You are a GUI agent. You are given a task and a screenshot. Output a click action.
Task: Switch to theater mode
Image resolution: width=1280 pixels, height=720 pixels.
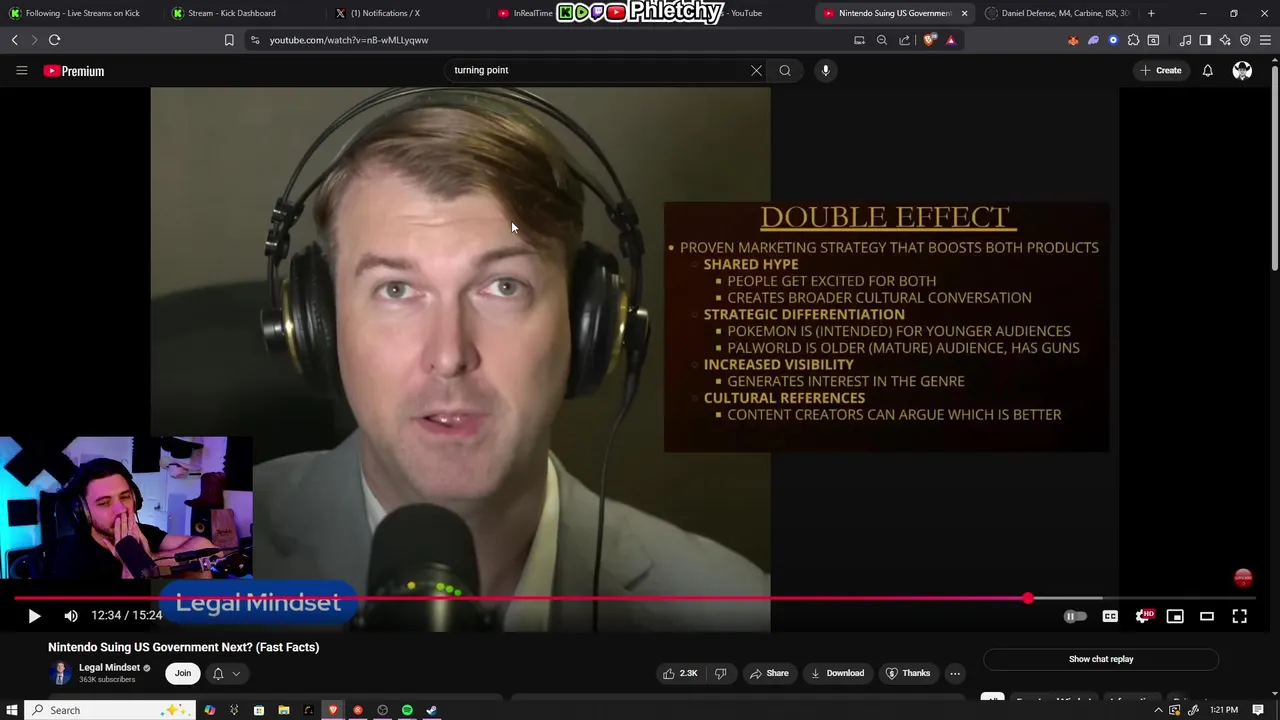click(x=1207, y=616)
